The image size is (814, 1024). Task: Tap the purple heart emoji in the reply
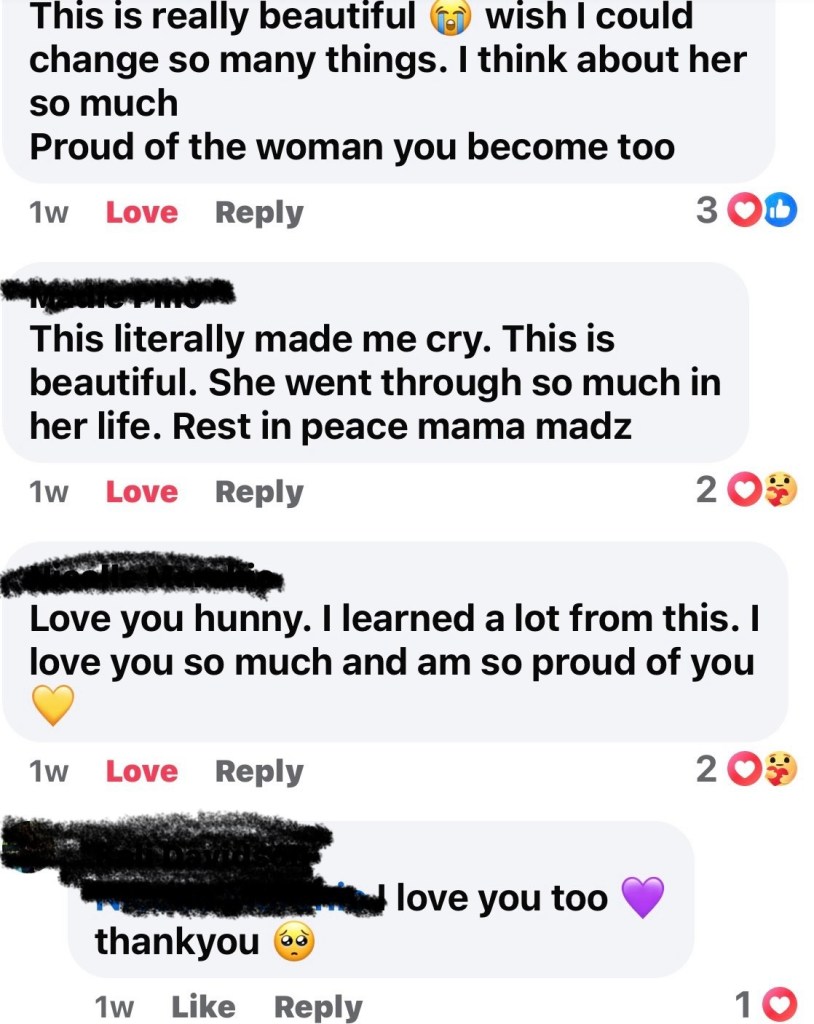pyautogui.click(x=642, y=897)
